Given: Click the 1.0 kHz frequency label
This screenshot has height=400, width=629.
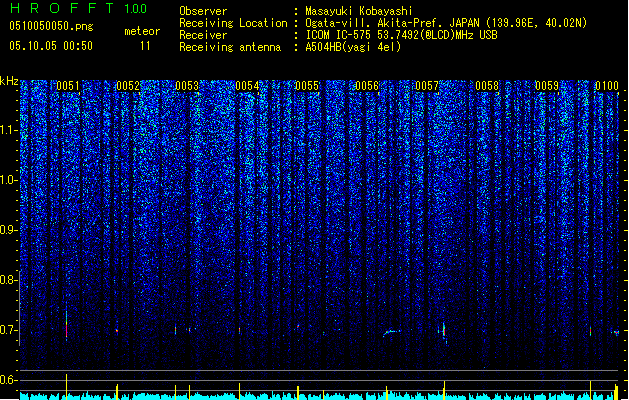Looking at the screenshot, I should [x=8, y=180].
